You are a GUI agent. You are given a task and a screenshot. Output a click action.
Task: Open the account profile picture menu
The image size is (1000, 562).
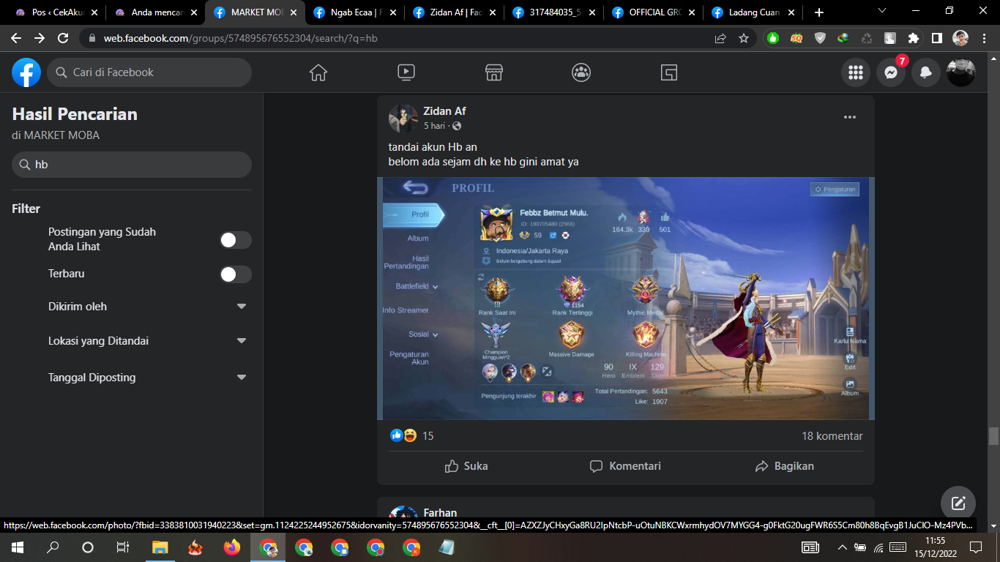tap(960, 73)
